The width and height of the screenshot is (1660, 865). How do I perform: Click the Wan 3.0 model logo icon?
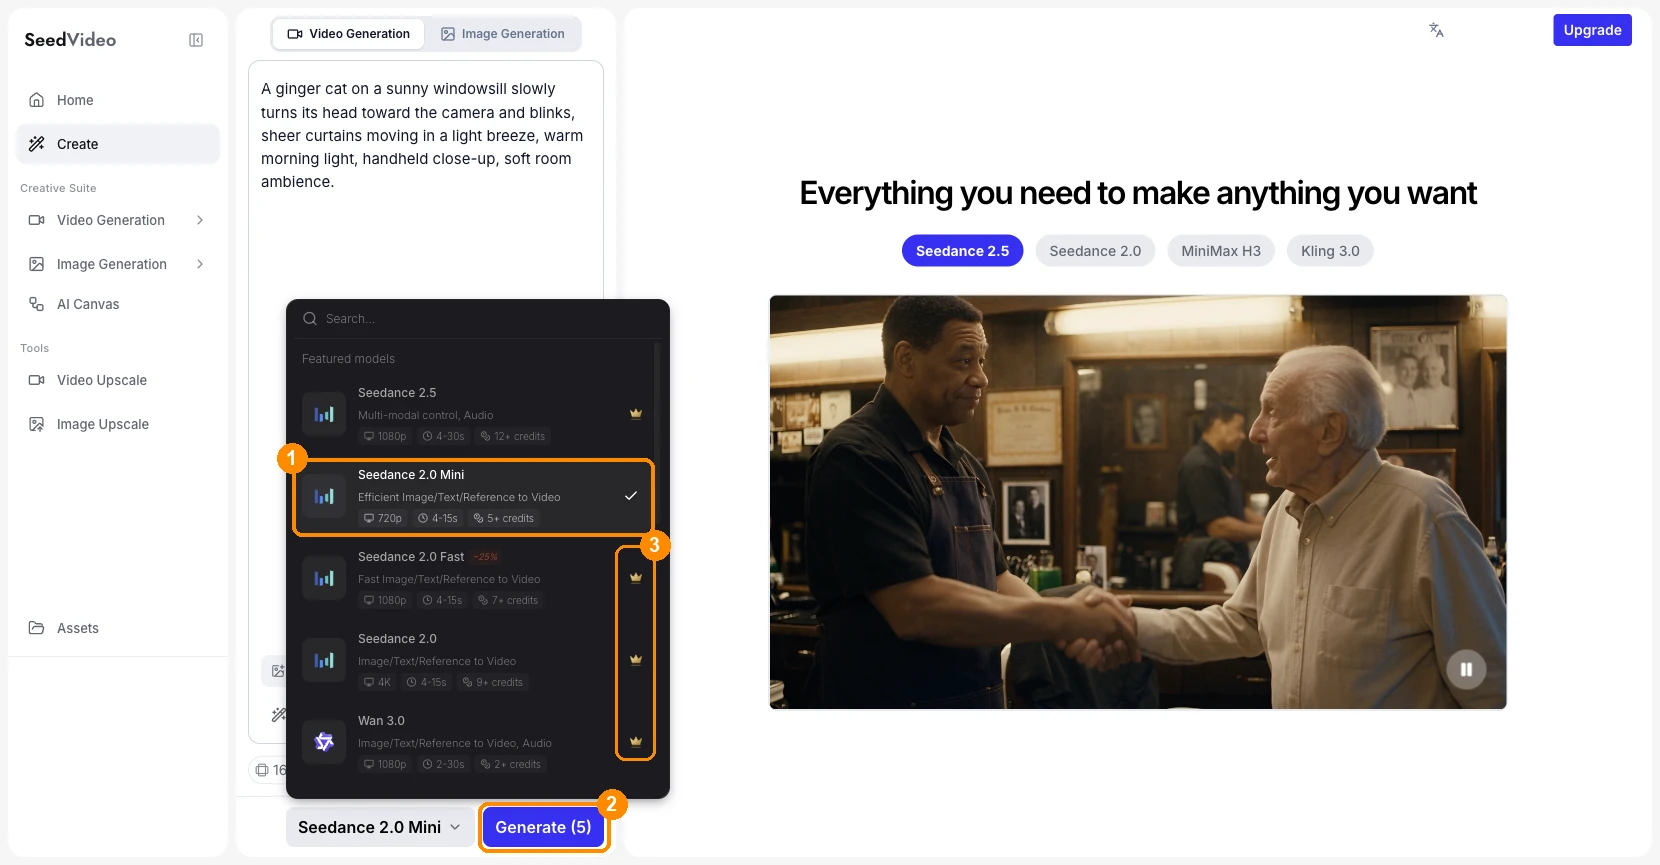[324, 742]
